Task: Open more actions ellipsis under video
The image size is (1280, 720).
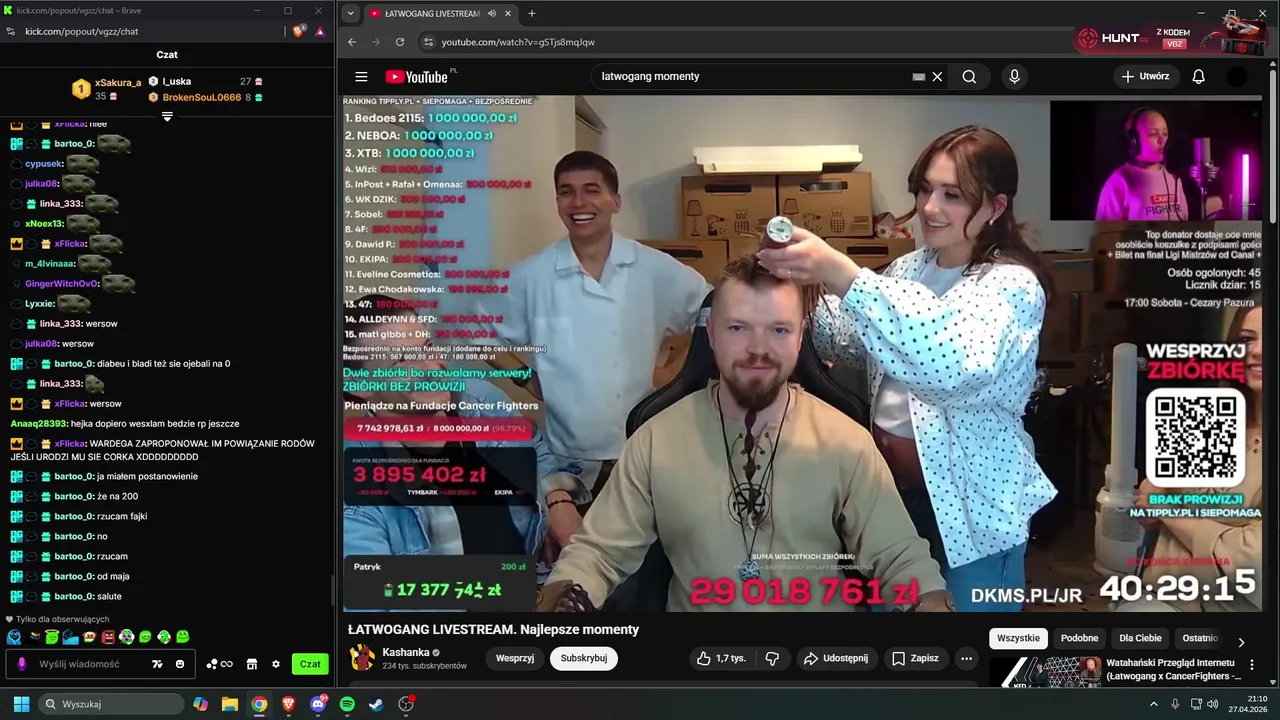Action: click(x=966, y=658)
